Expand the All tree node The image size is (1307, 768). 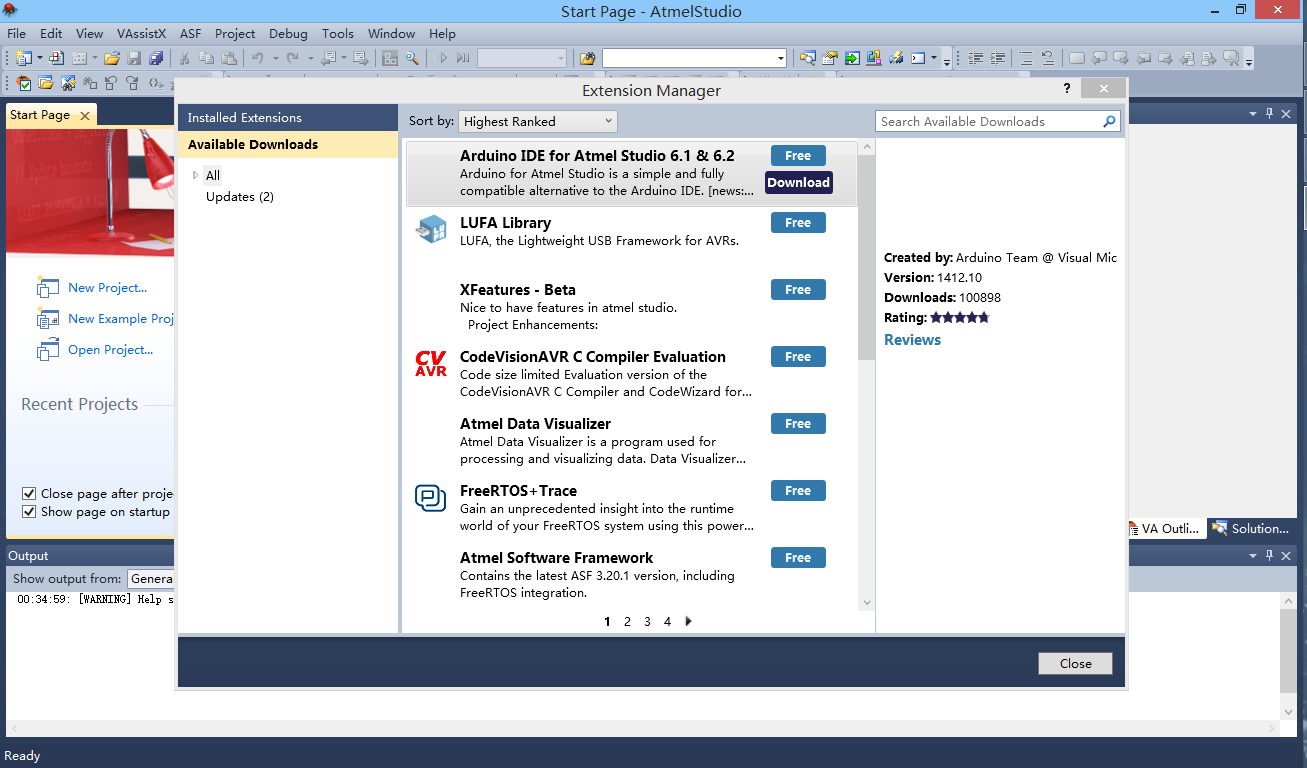tap(196, 175)
